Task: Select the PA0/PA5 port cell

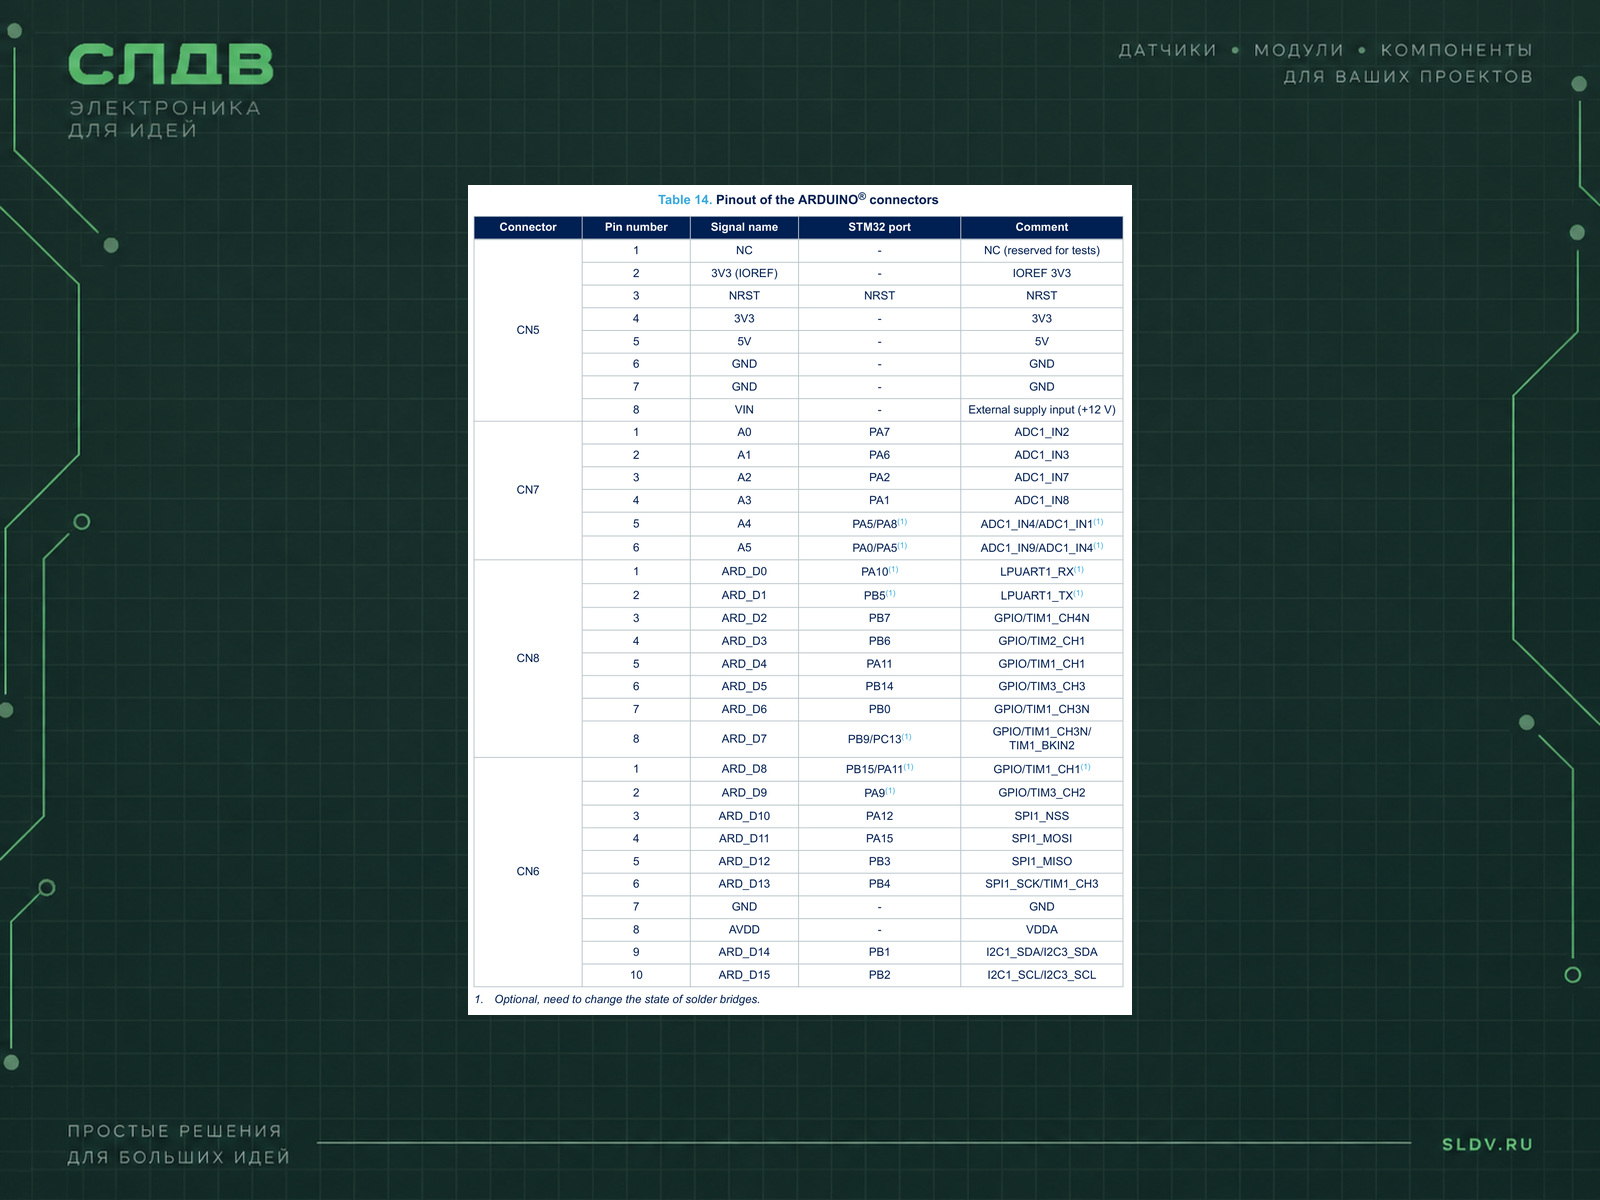Action: (879, 548)
